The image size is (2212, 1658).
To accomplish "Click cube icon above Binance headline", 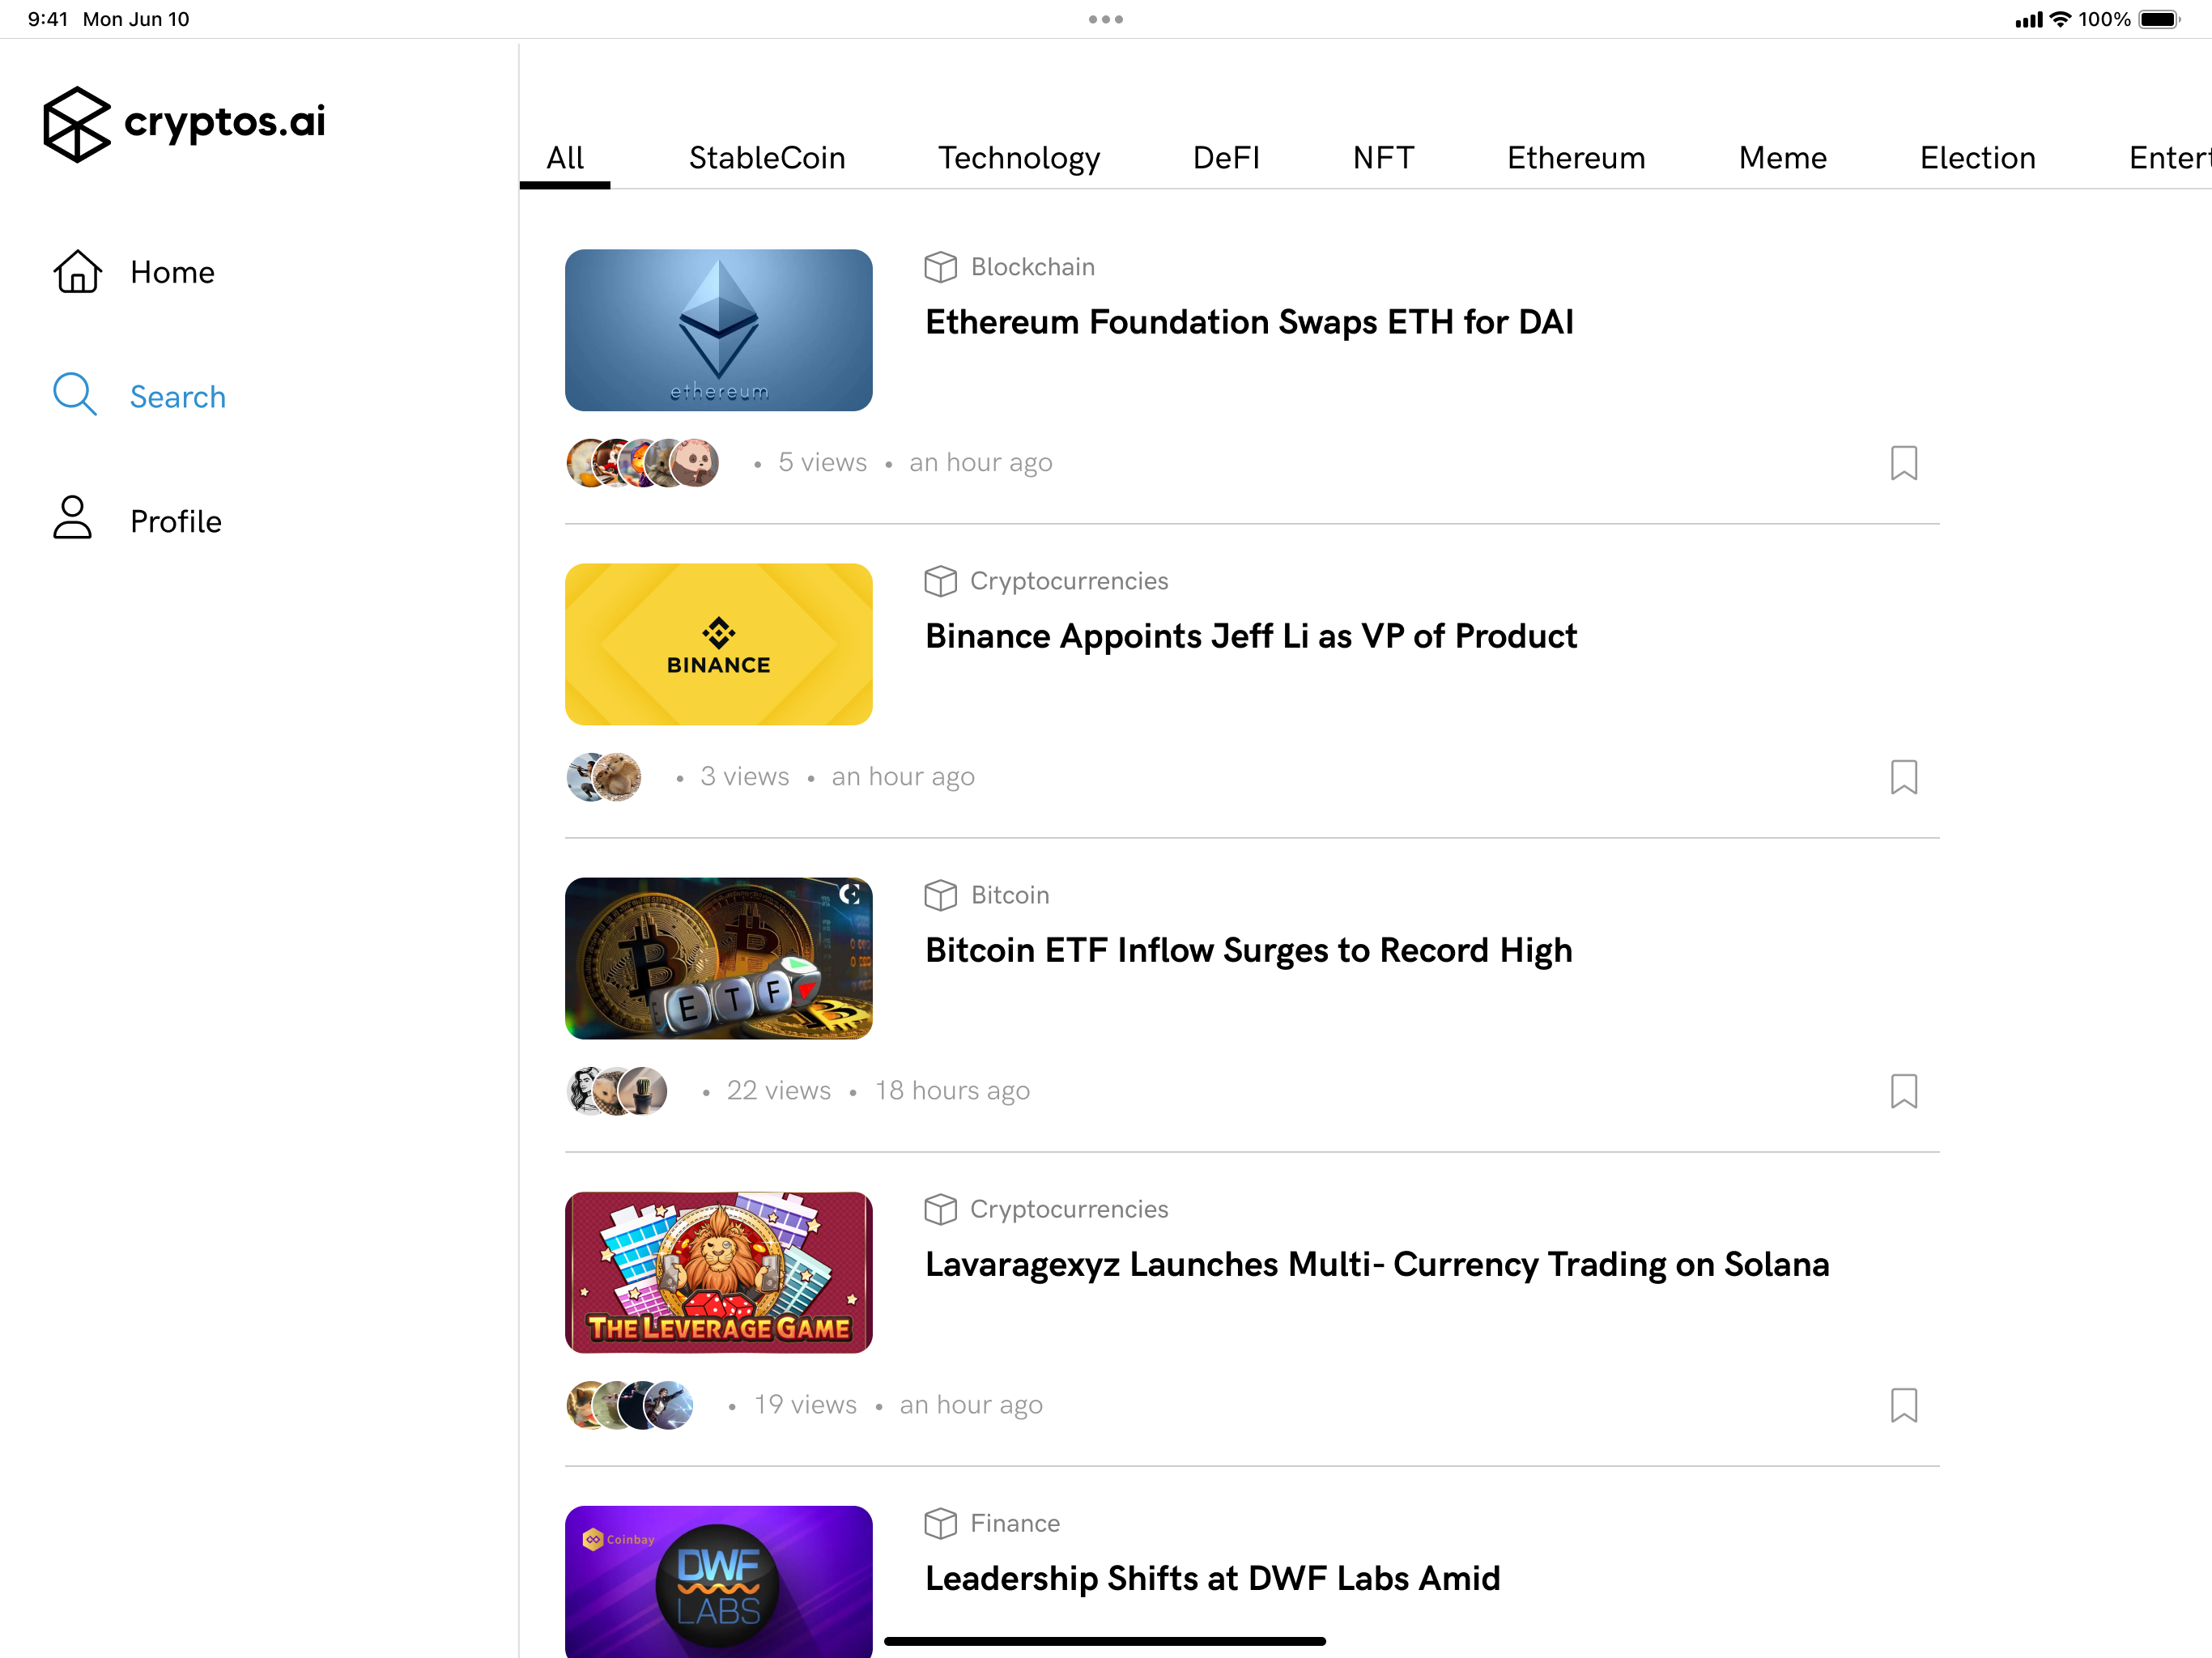I will pyautogui.click(x=940, y=581).
